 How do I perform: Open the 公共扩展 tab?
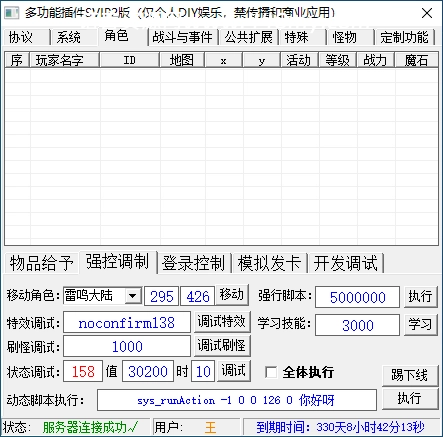(x=249, y=37)
